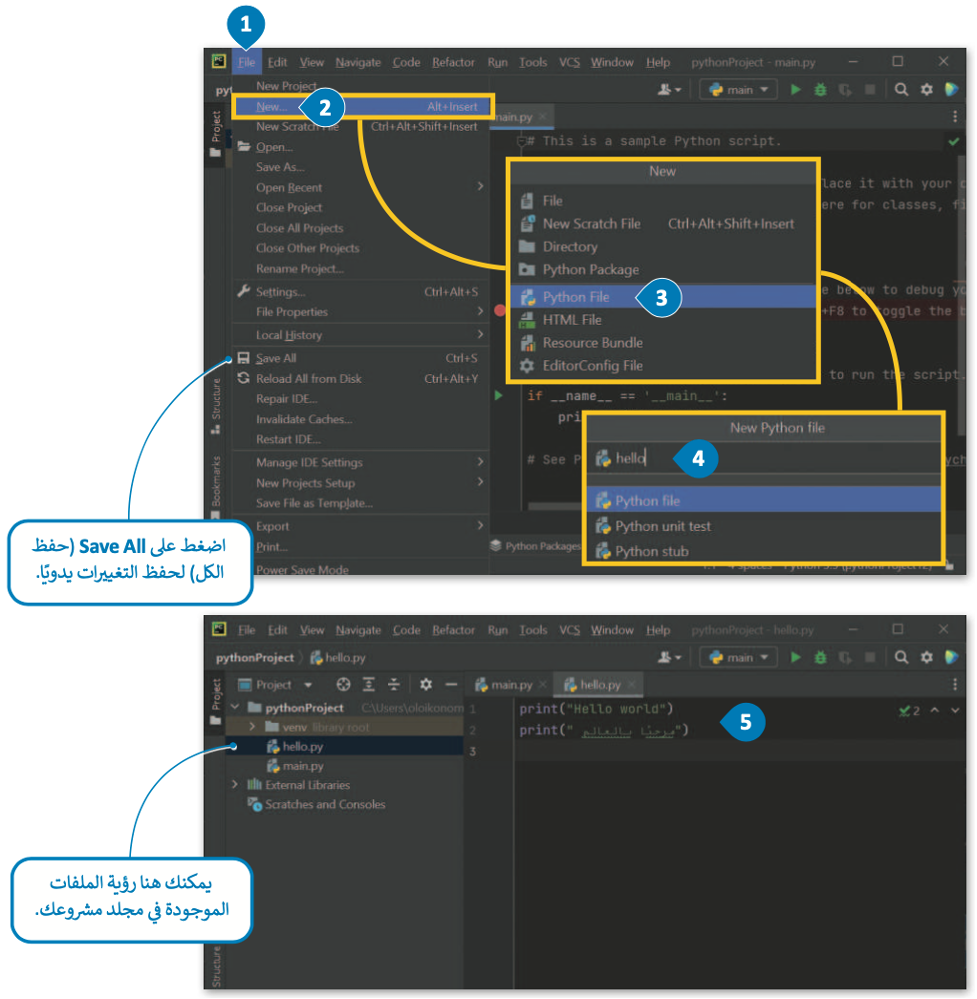Go to previous highlighted problem arrow in hello.py editor

pyautogui.click(x=934, y=710)
